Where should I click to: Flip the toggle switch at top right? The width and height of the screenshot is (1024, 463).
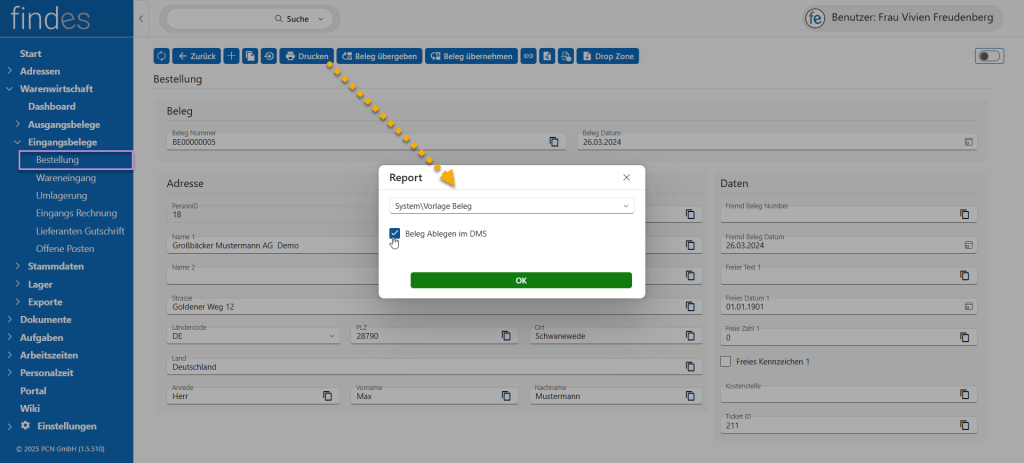point(988,56)
